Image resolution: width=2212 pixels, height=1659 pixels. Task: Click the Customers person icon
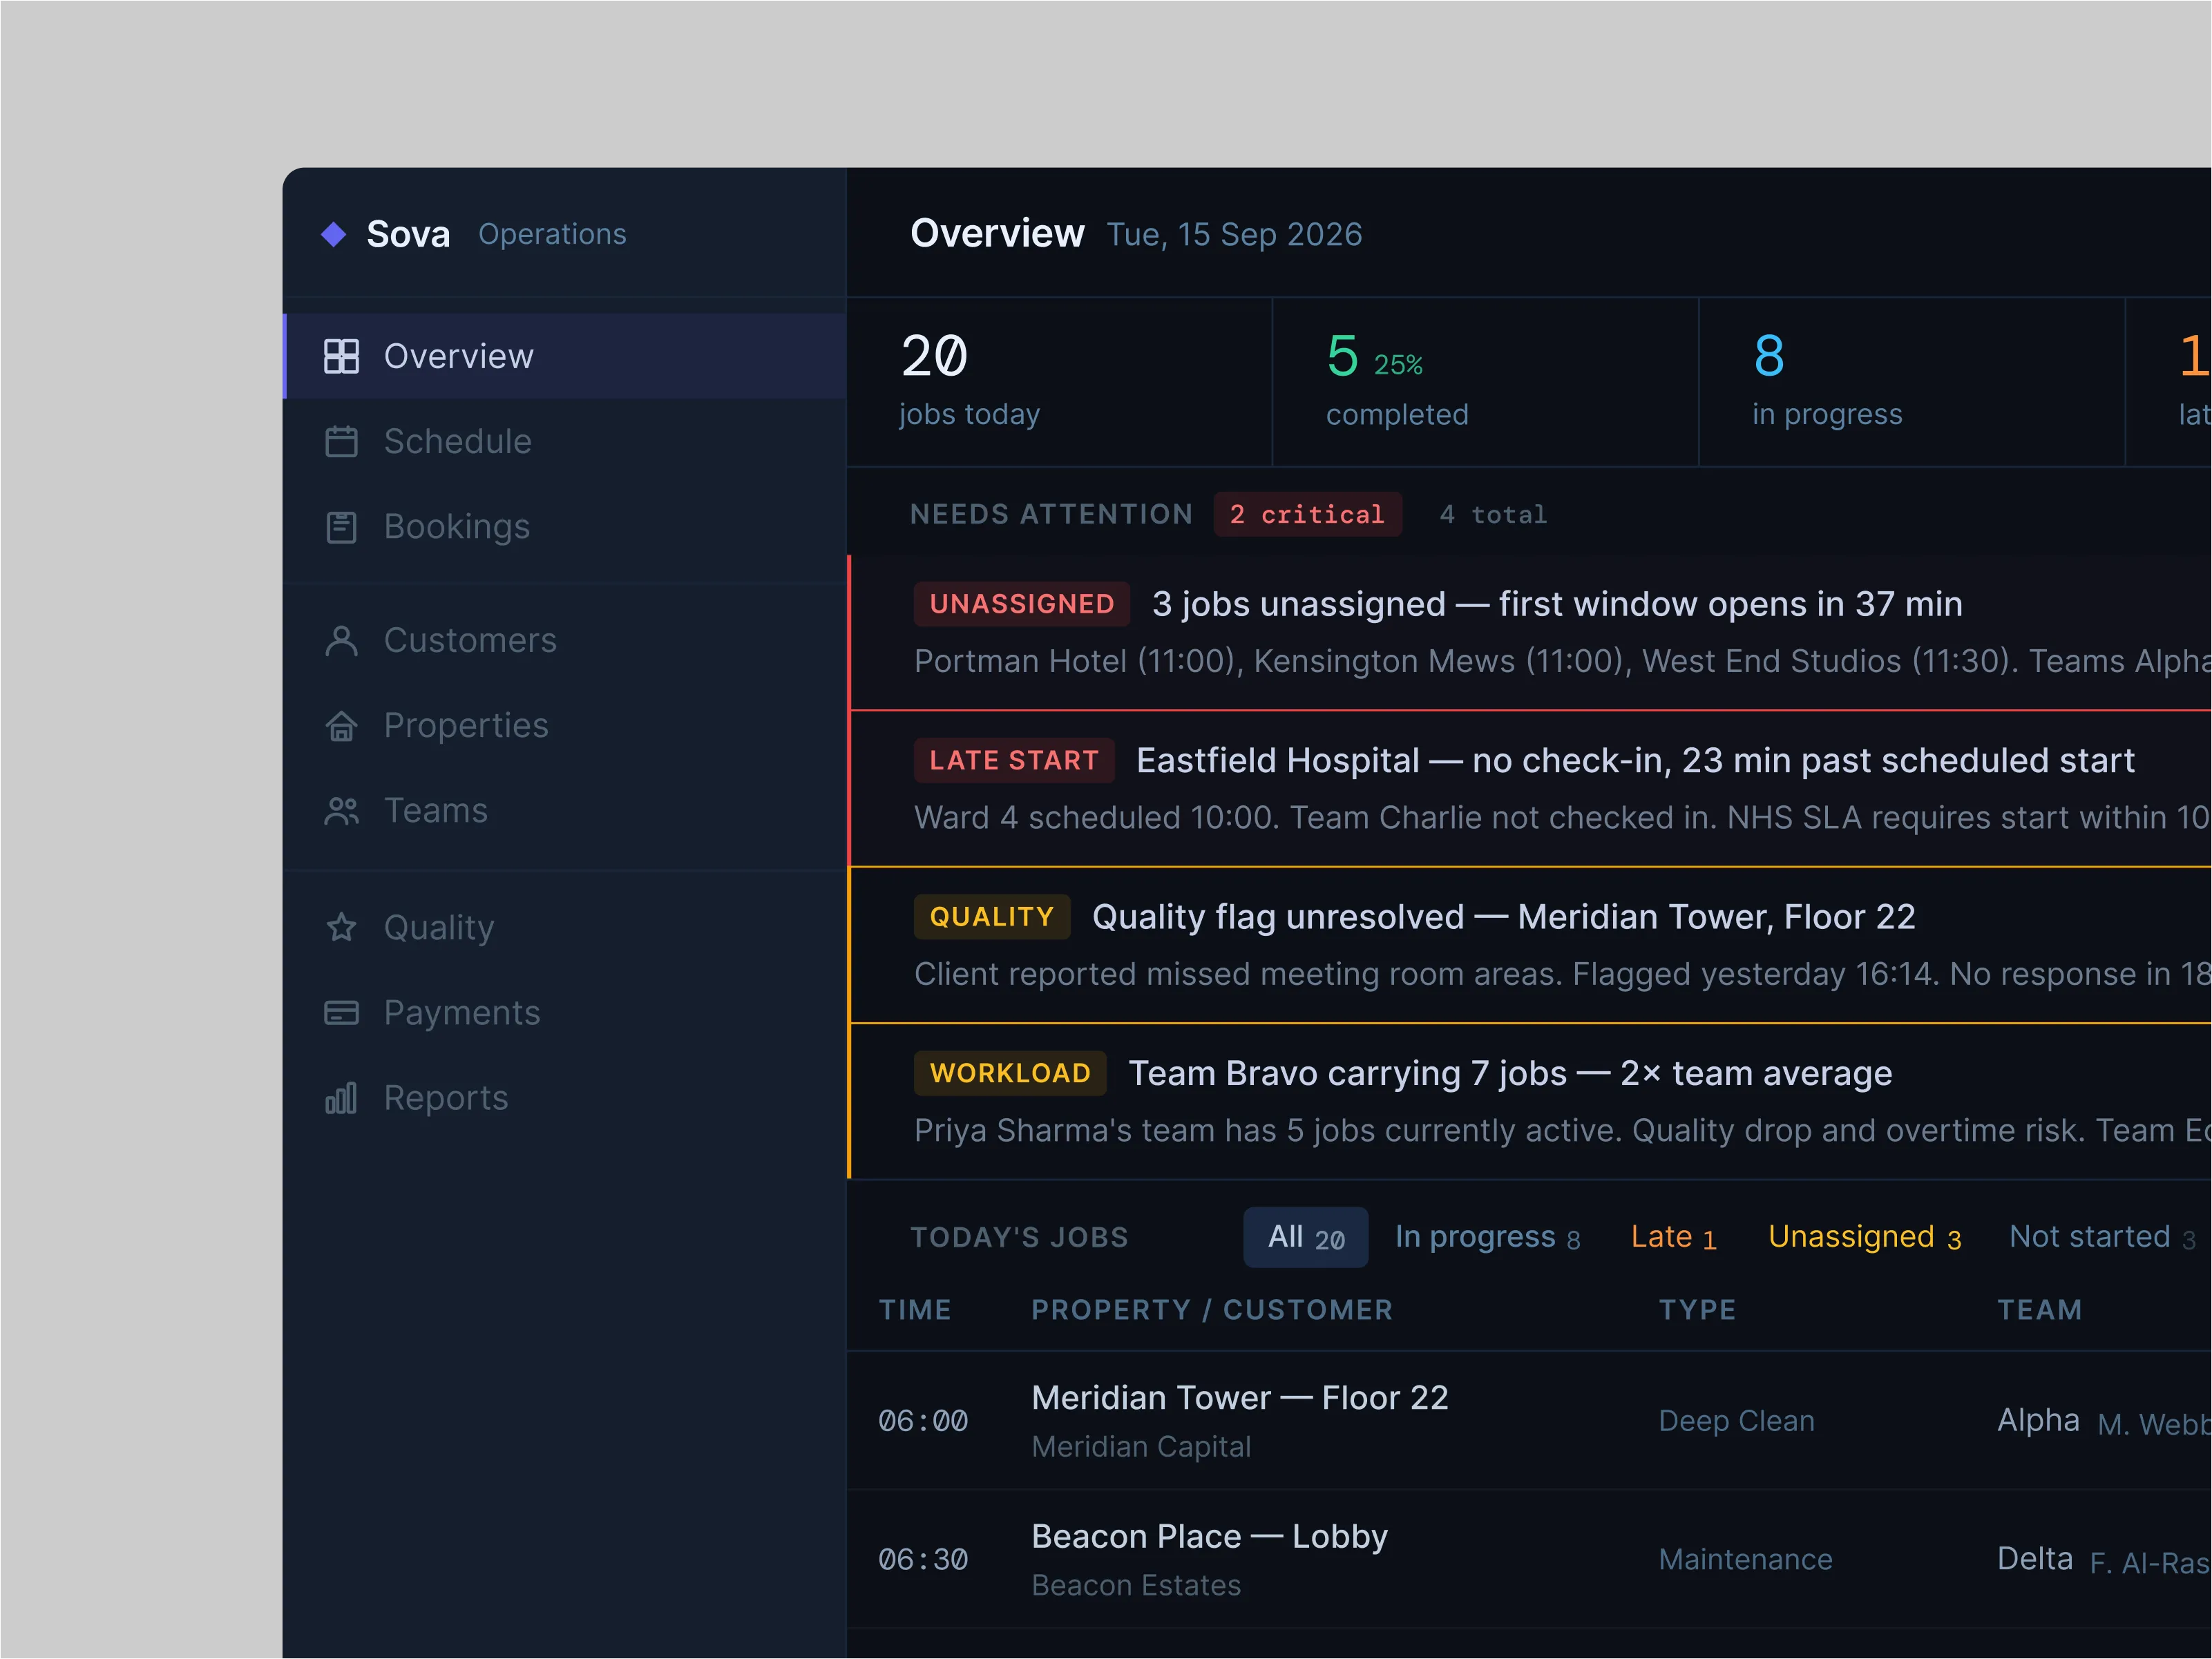coord(341,640)
